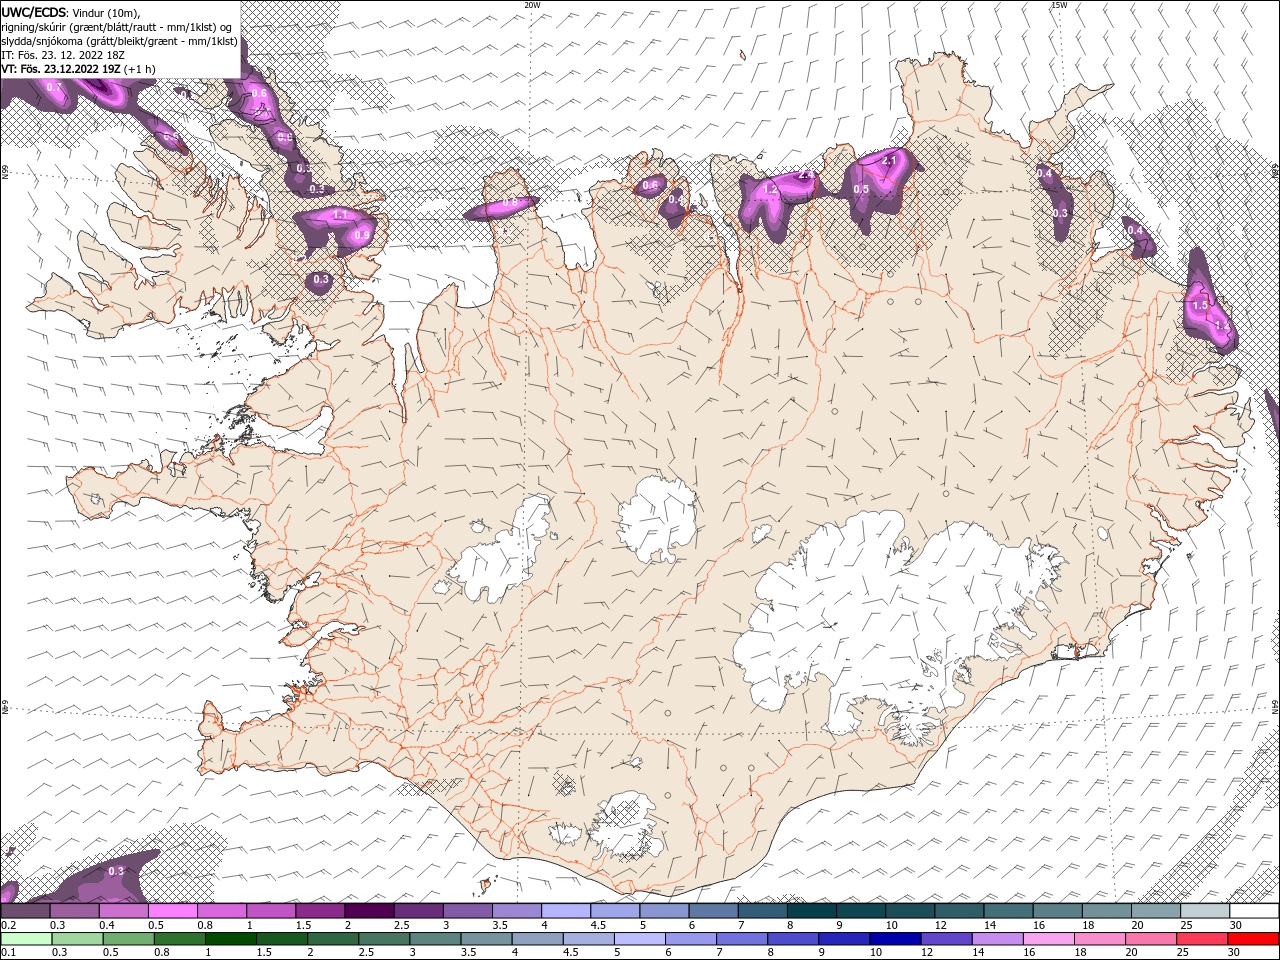
Task: Select the snow legend swatch between 0.3 and 0.4
Action: click(x=74, y=911)
